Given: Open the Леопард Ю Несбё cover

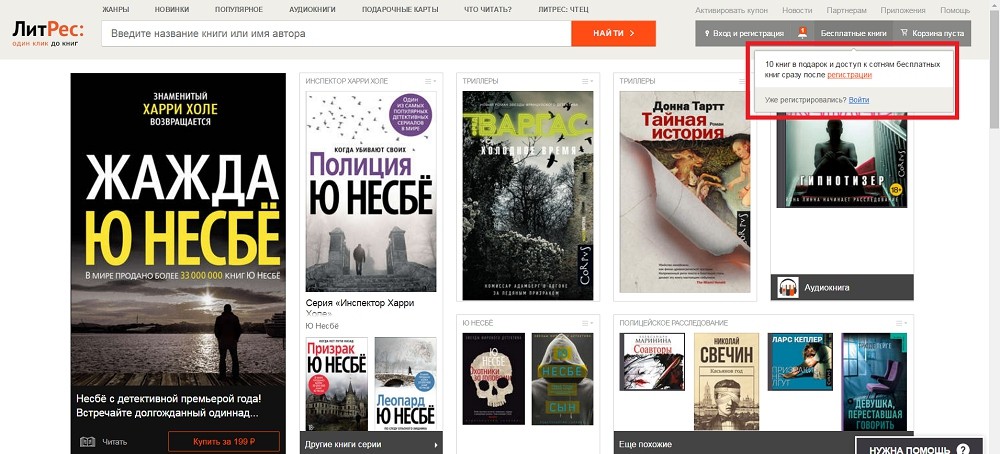Looking at the screenshot, I should pos(406,384).
